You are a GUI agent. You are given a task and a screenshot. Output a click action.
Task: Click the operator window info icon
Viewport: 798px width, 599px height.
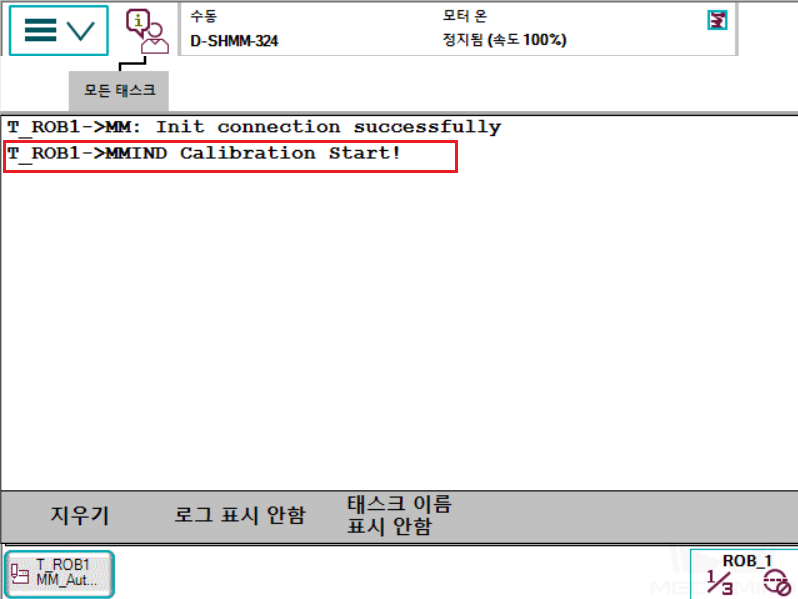click(x=147, y=32)
